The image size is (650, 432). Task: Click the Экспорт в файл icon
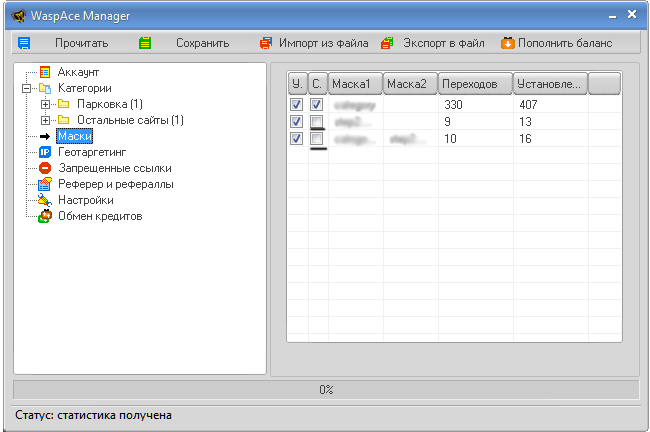[387, 43]
